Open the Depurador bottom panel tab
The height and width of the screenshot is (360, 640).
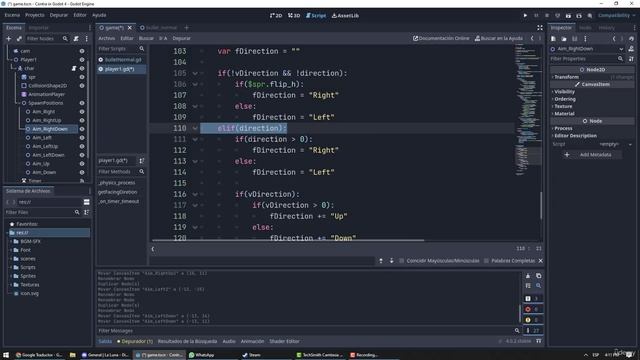pos(135,341)
